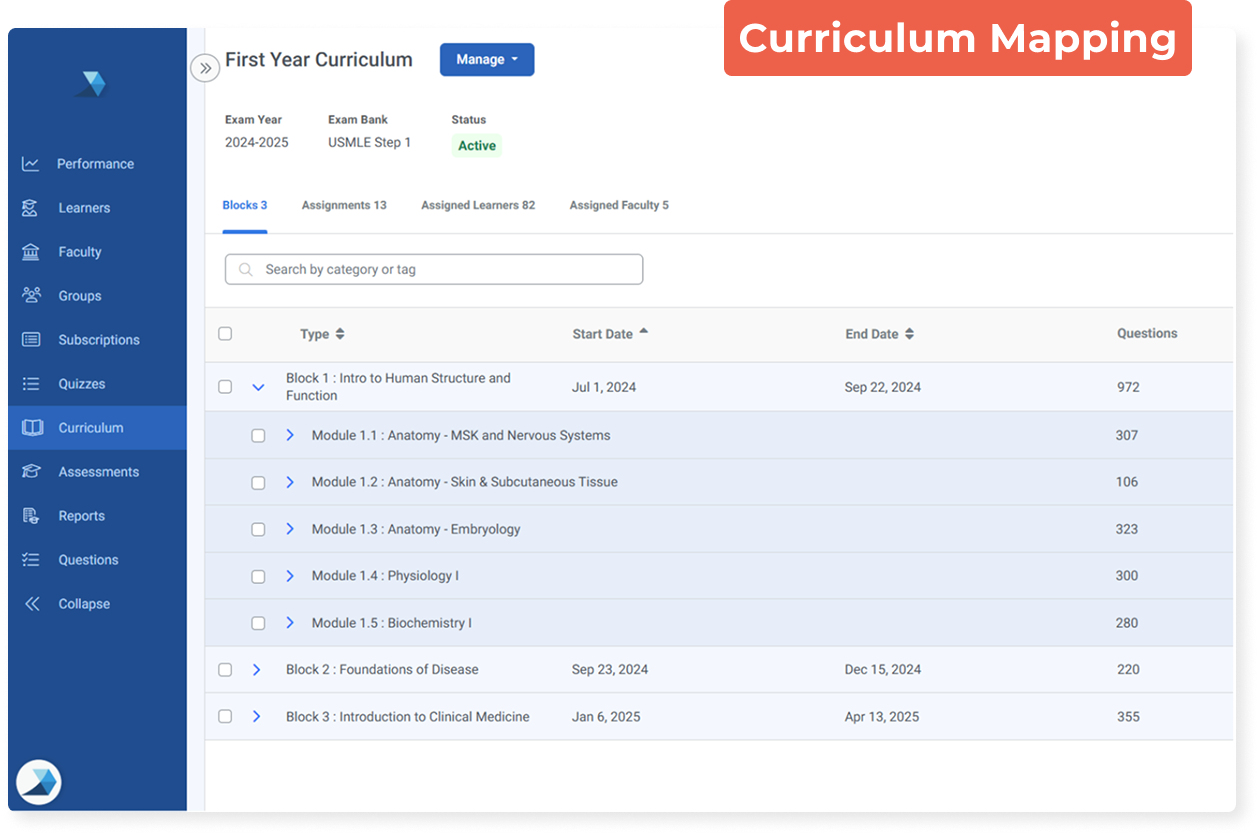Click the search by category or tag field
Viewport: 1260px width, 836px height.
pyautogui.click(x=433, y=269)
